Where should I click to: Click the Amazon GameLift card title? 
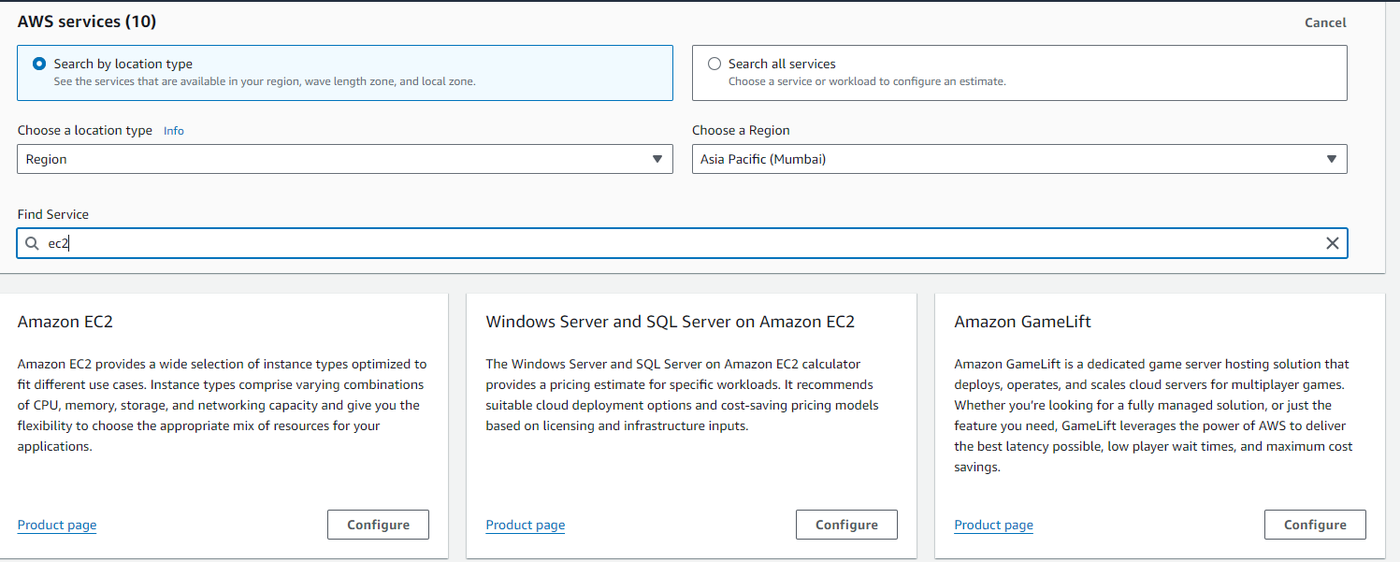pos(1022,322)
